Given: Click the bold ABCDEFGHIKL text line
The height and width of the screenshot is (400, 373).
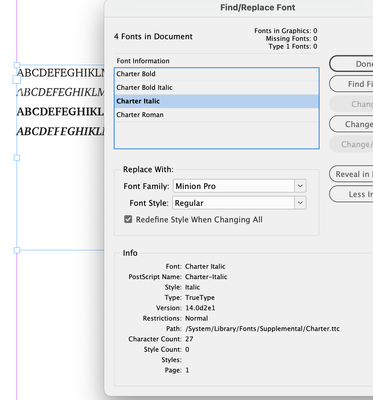Looking at the screenshot, I should click(60, 111).
